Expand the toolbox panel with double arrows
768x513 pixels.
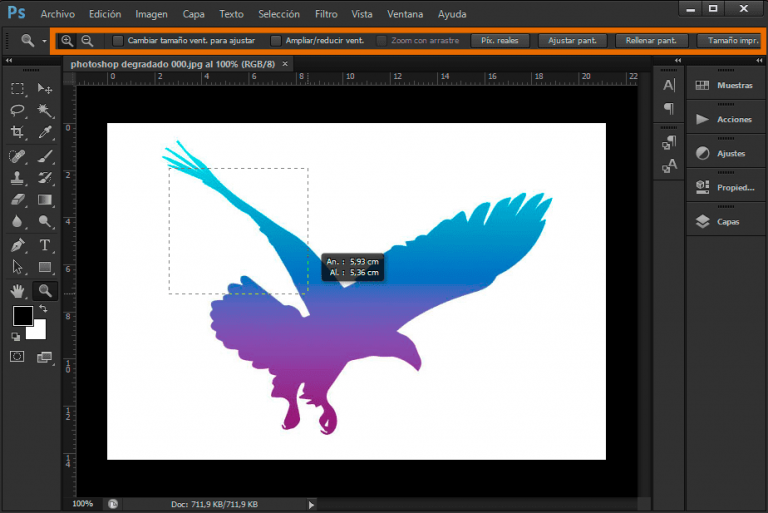coord(9,60)
